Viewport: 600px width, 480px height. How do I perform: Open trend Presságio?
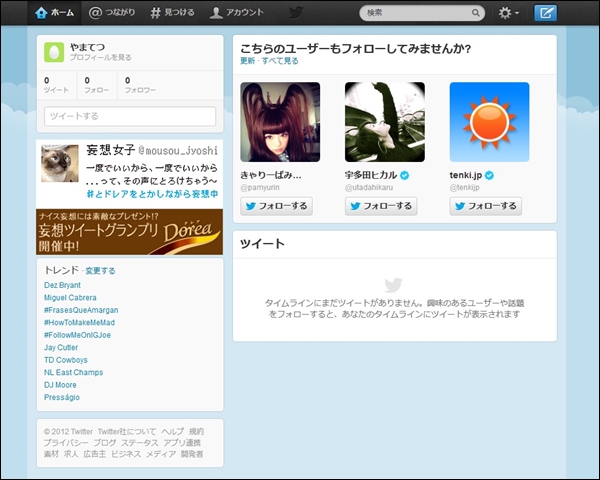point(62,397)
